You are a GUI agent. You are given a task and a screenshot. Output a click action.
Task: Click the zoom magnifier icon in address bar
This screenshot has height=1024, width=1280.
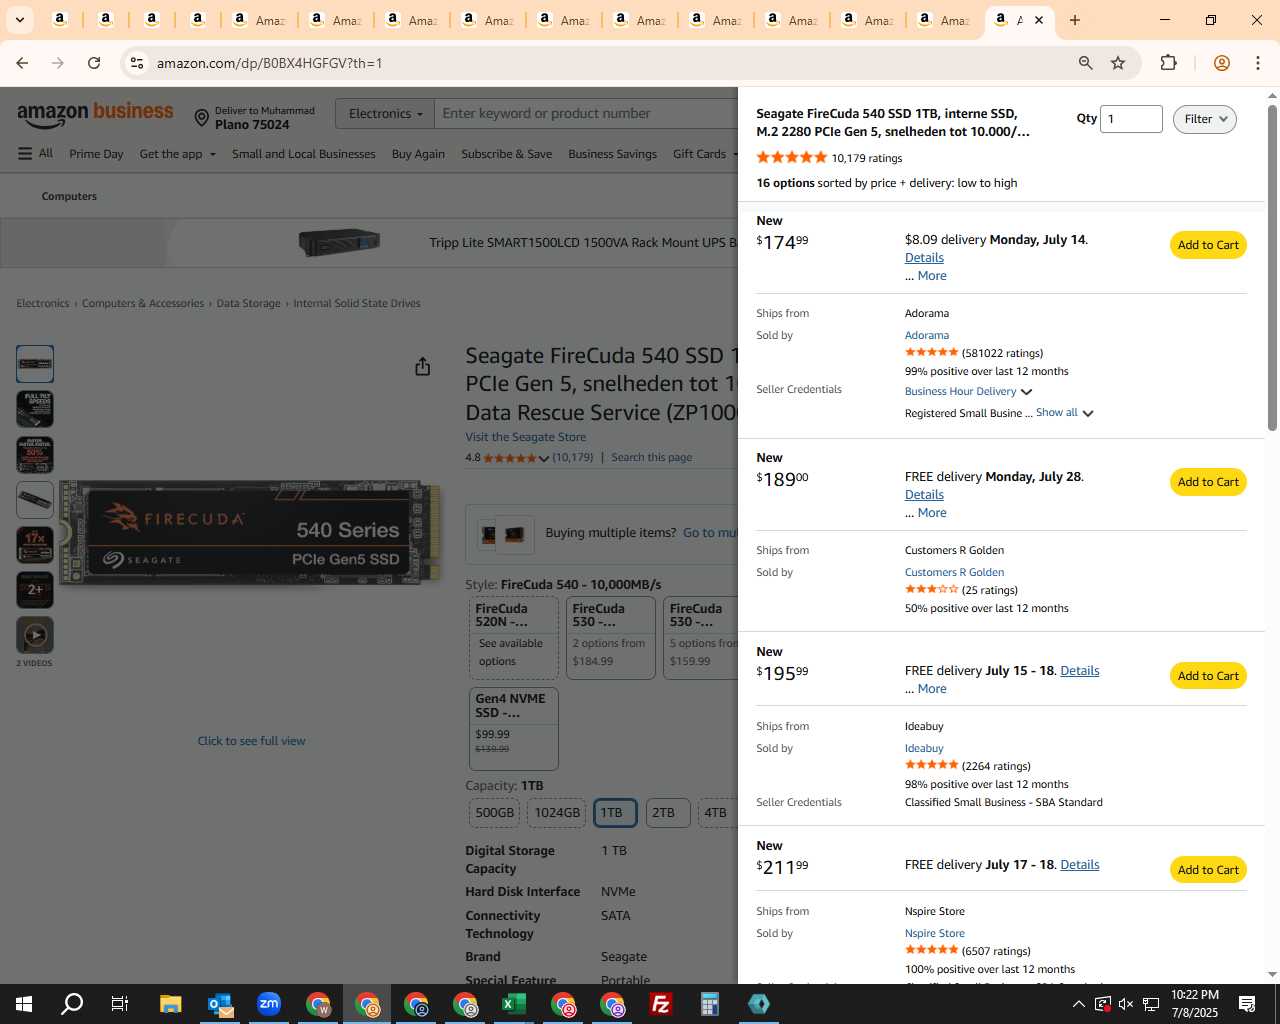click(1085, 63)
